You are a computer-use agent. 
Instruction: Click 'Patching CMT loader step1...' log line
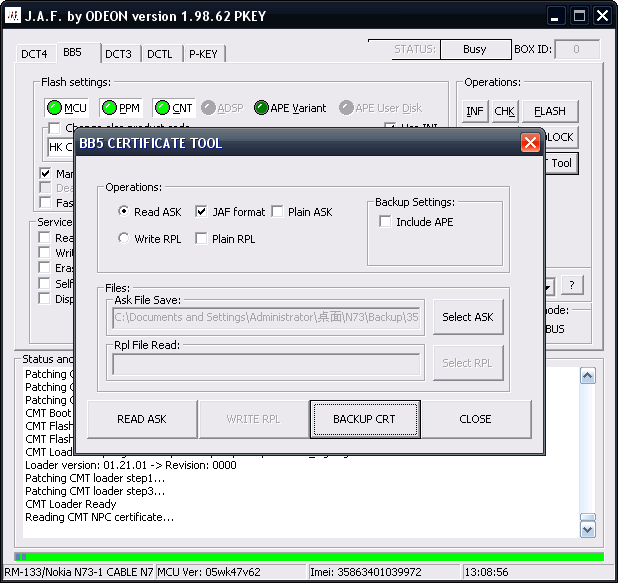coord(95,478)
